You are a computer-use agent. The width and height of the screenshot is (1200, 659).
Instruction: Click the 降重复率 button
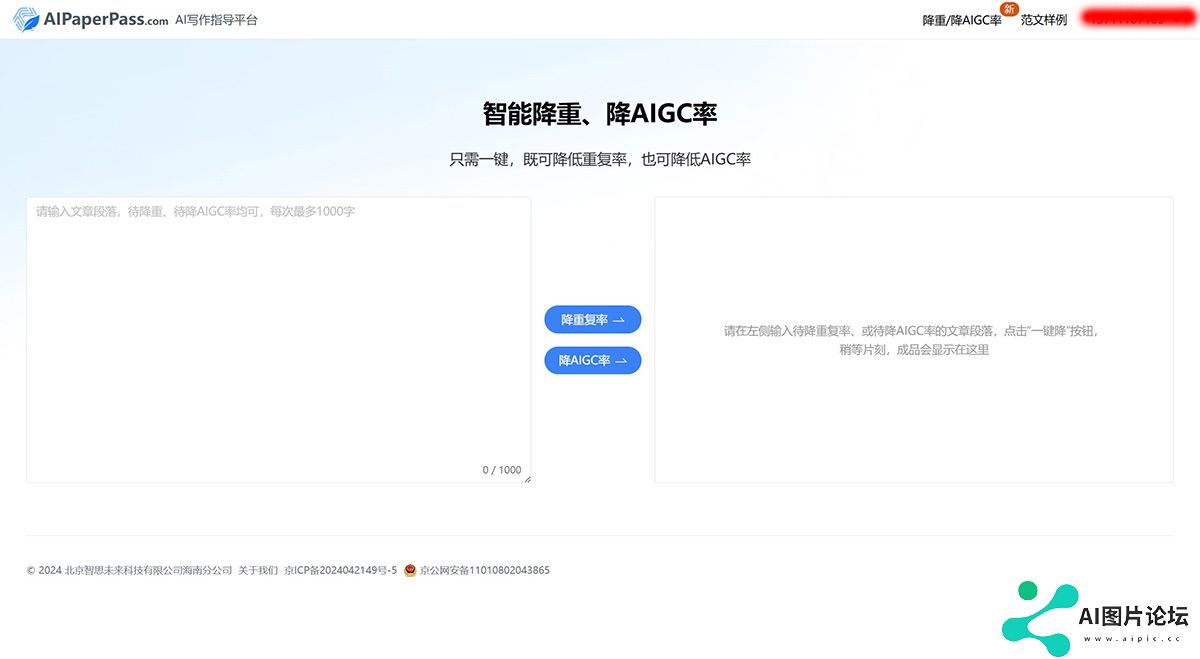[592, 320]
